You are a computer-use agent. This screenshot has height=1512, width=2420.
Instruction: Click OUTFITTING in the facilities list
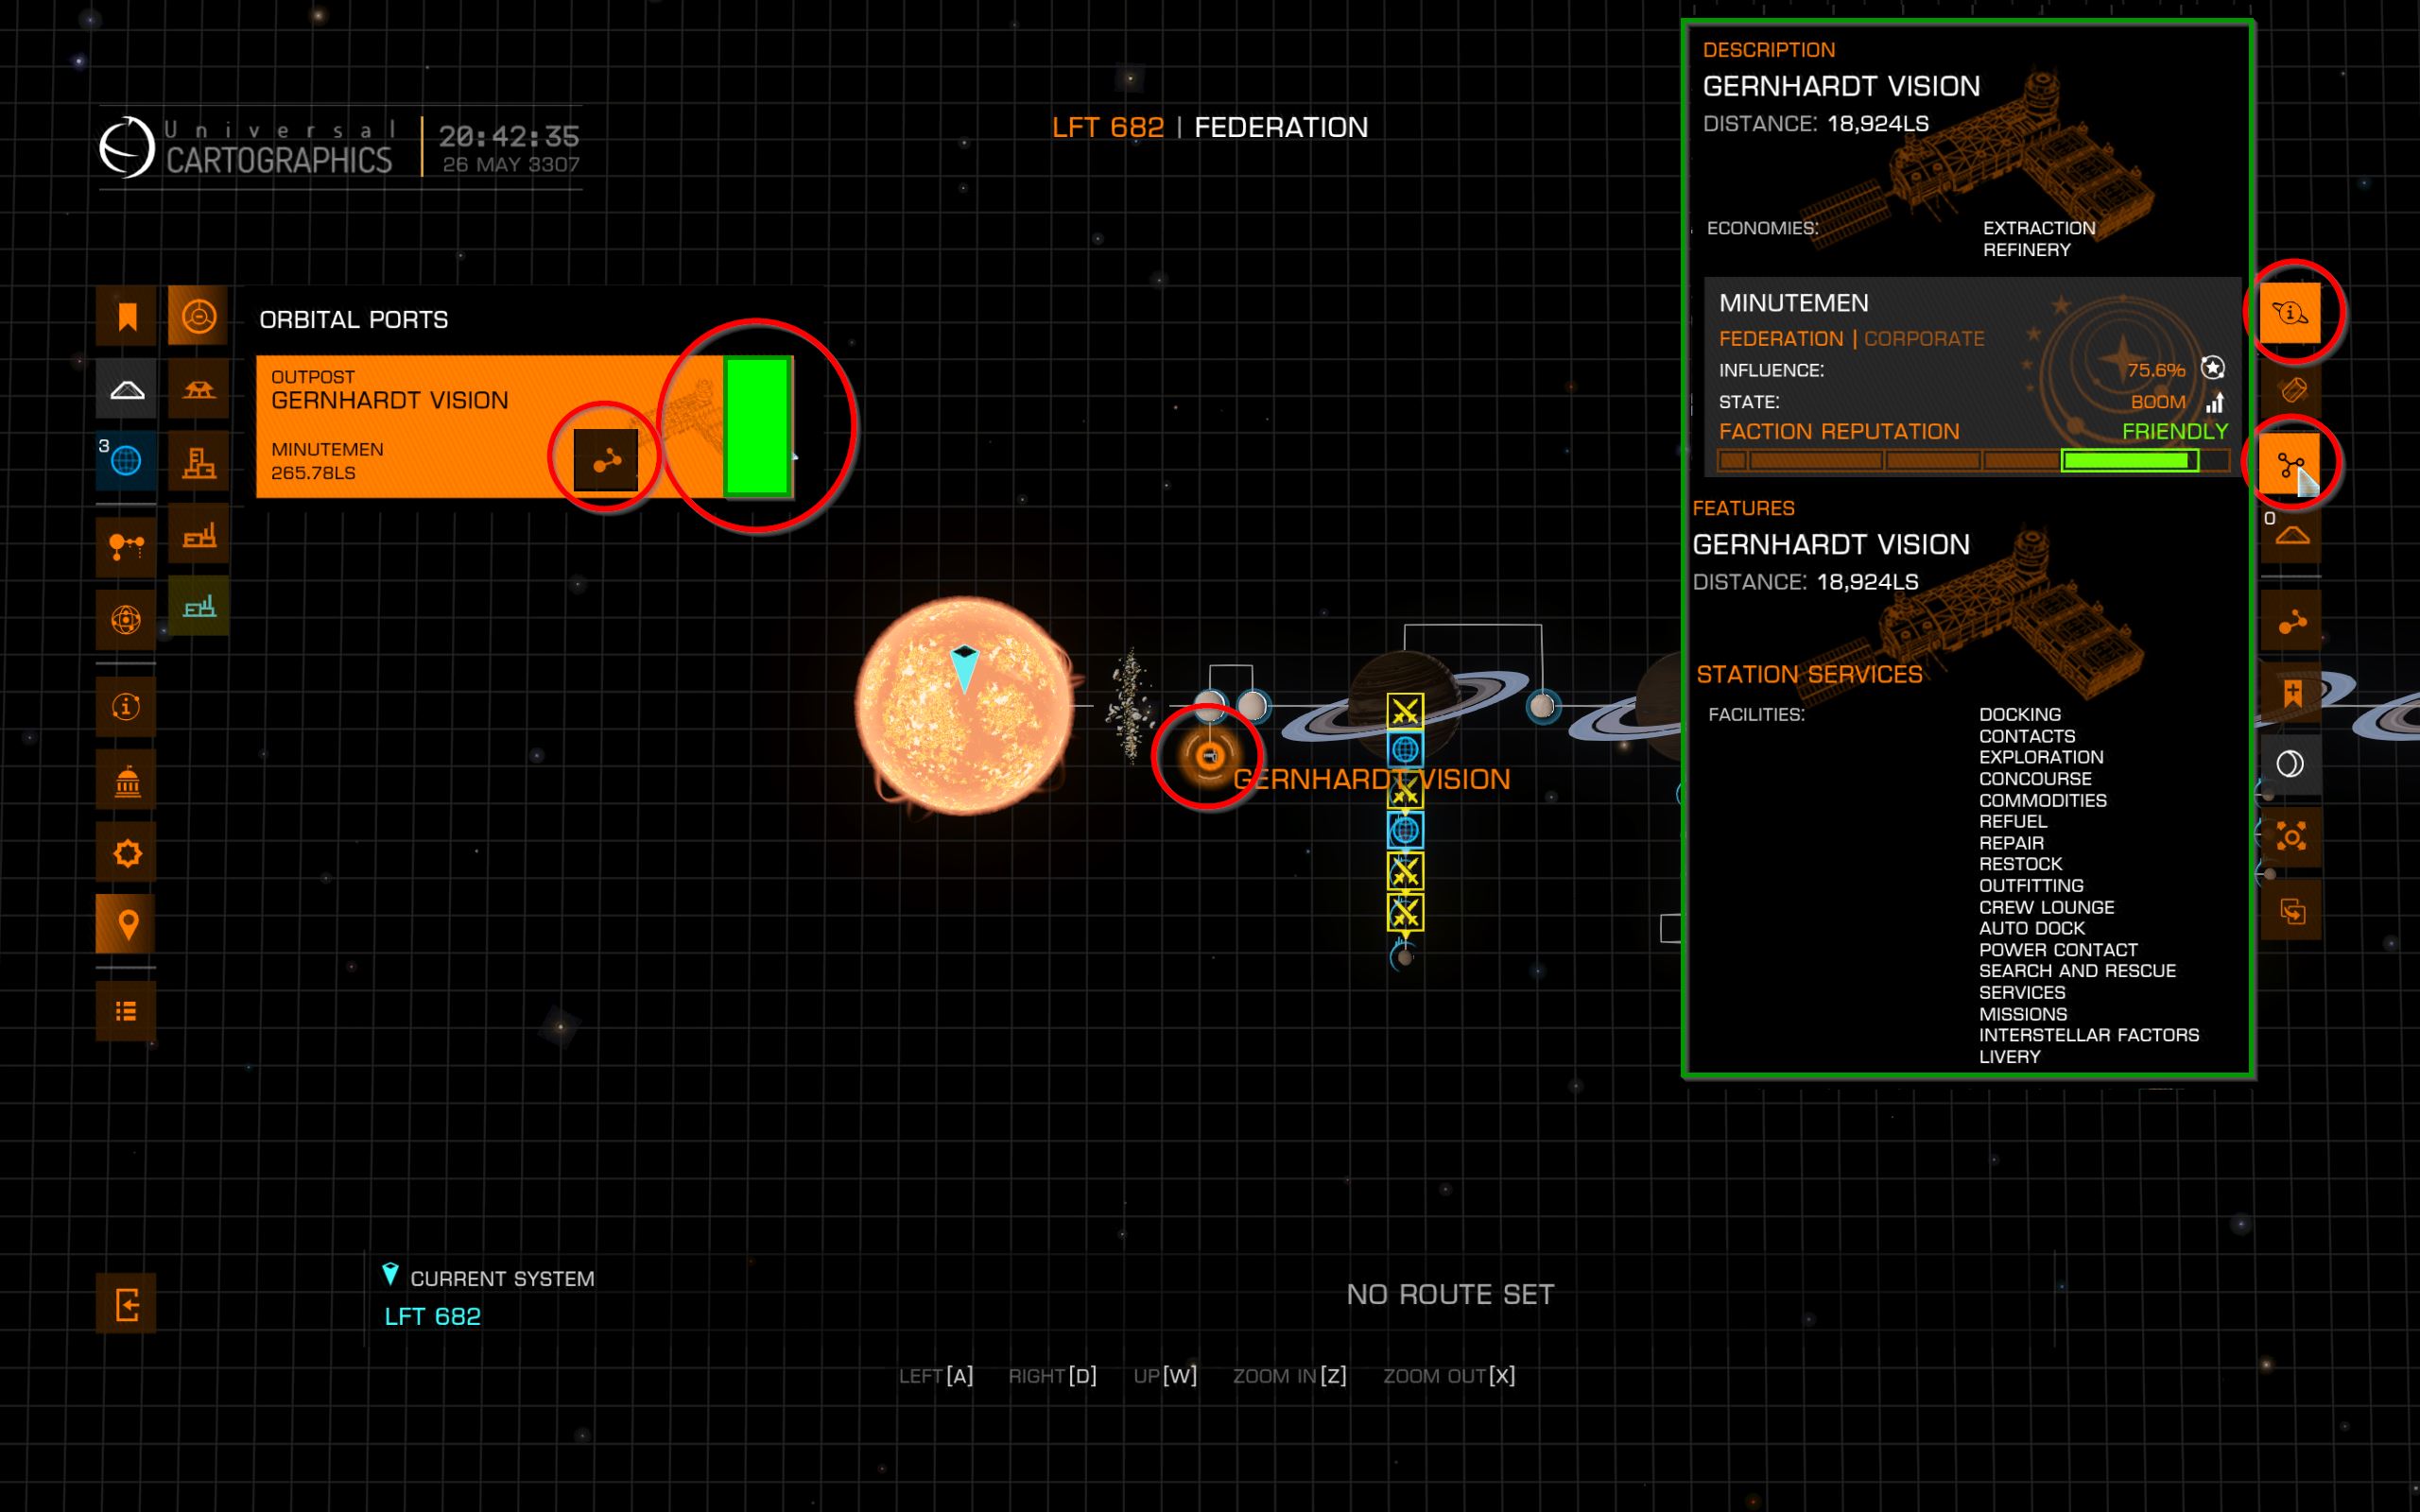2031,886
